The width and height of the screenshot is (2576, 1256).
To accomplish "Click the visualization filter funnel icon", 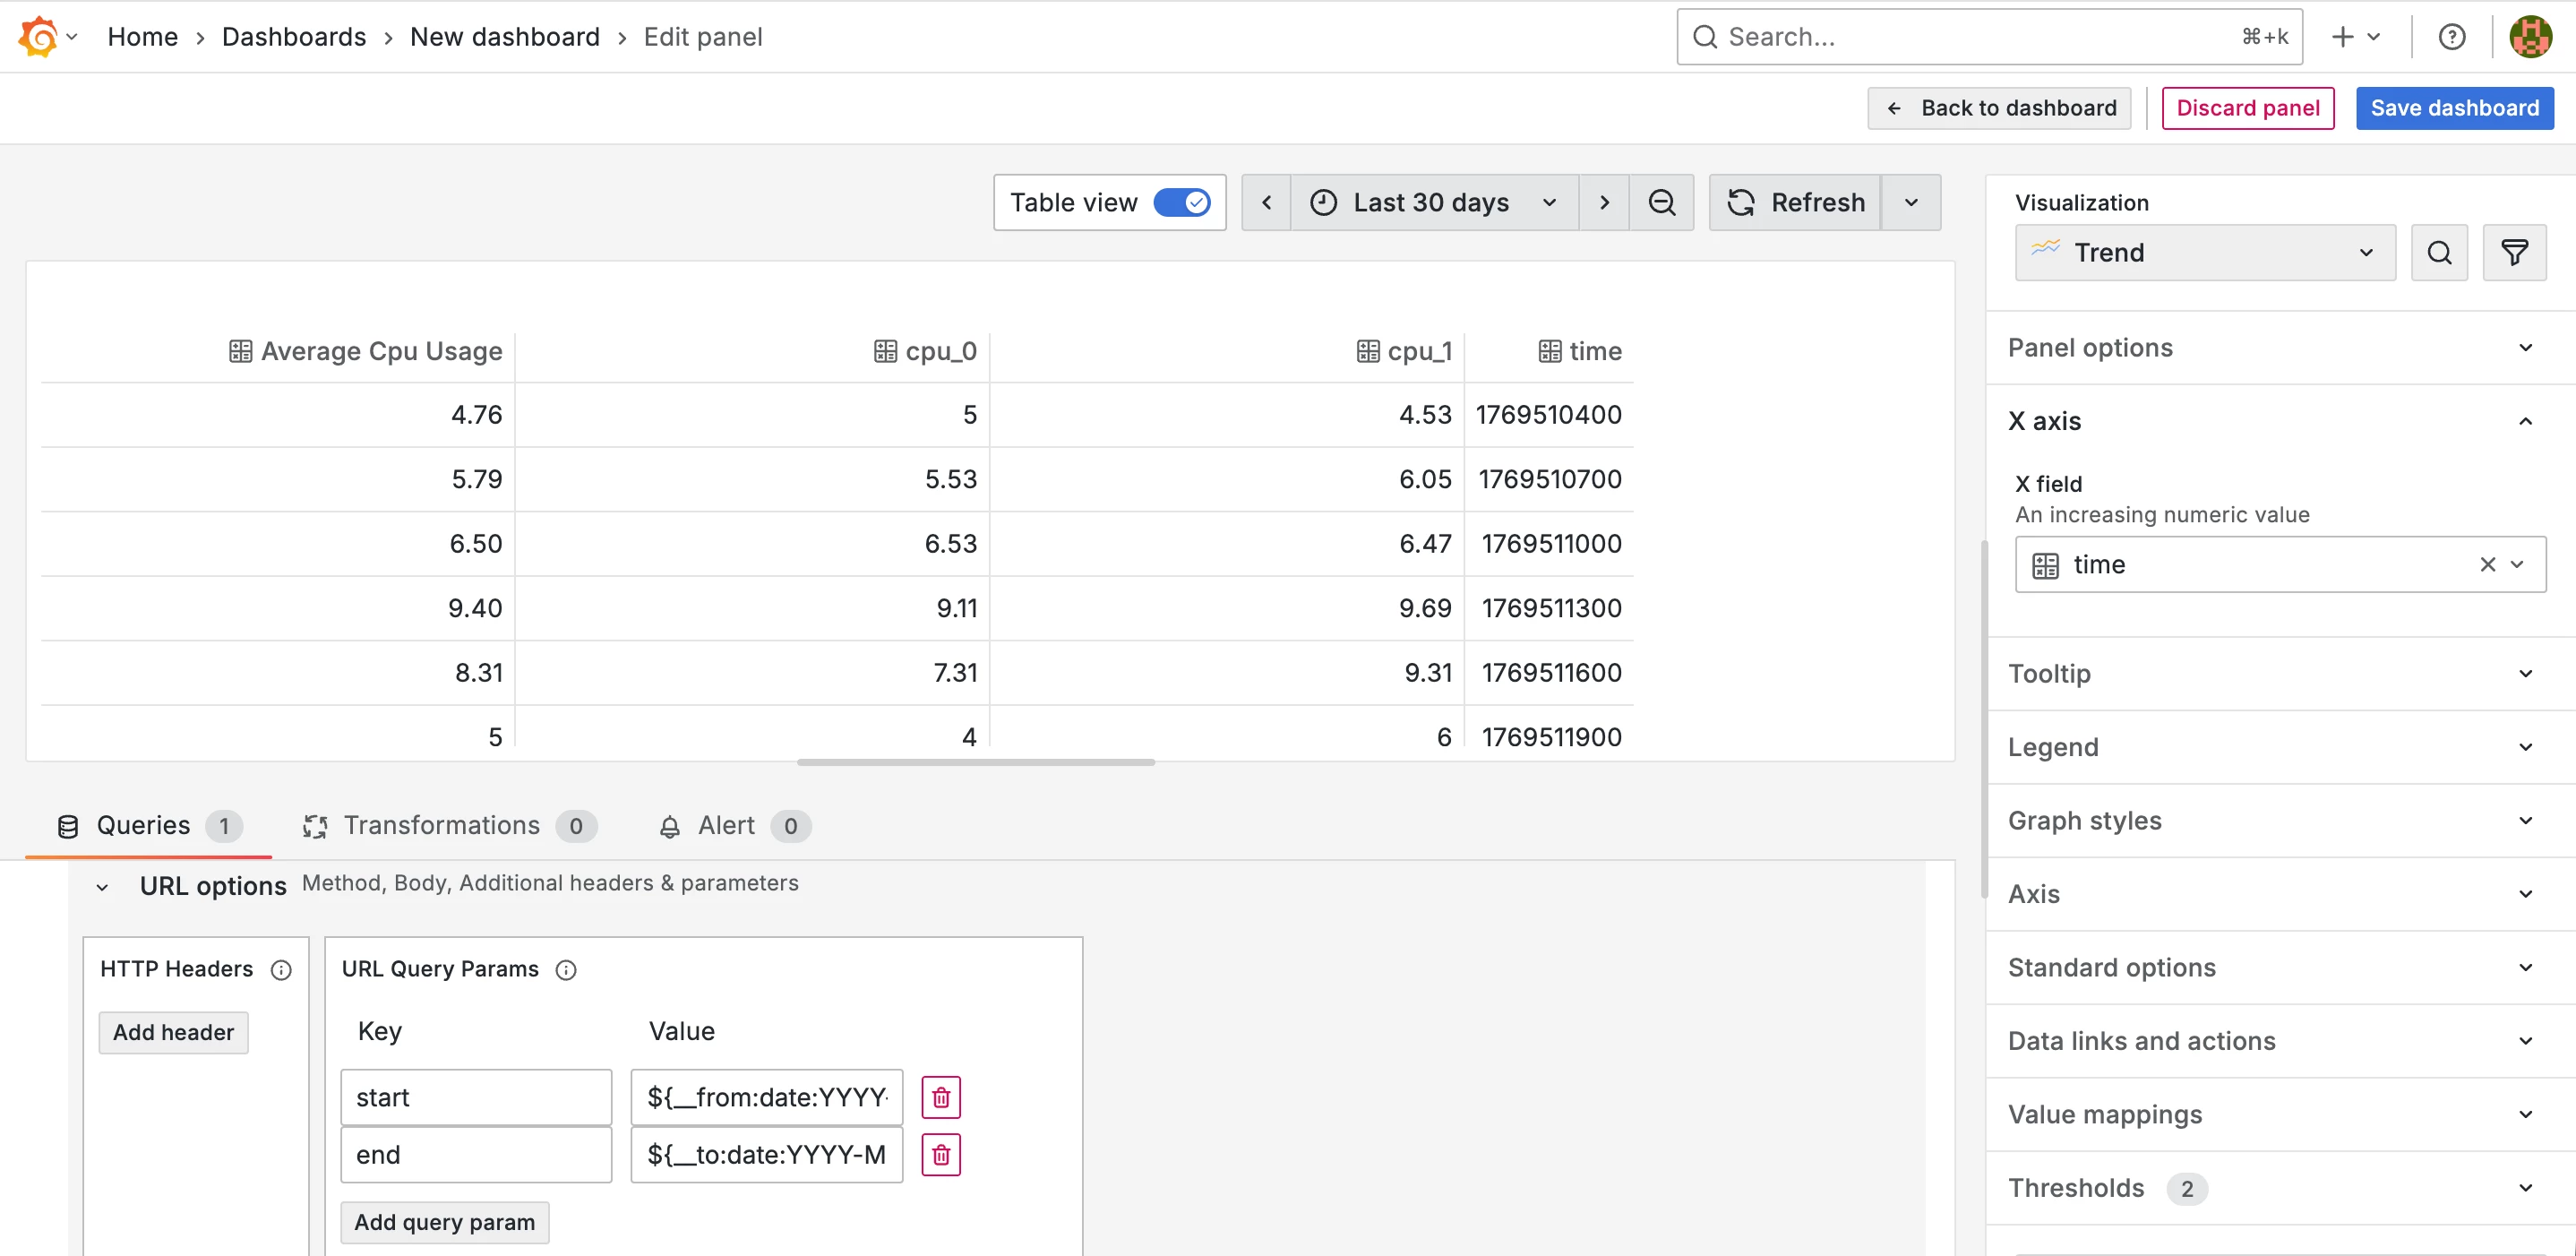I will coord(2514,253).
